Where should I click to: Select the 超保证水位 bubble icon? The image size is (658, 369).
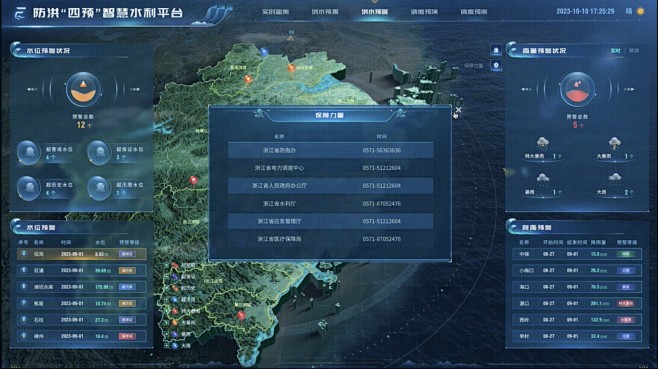[x=99, y=152]
